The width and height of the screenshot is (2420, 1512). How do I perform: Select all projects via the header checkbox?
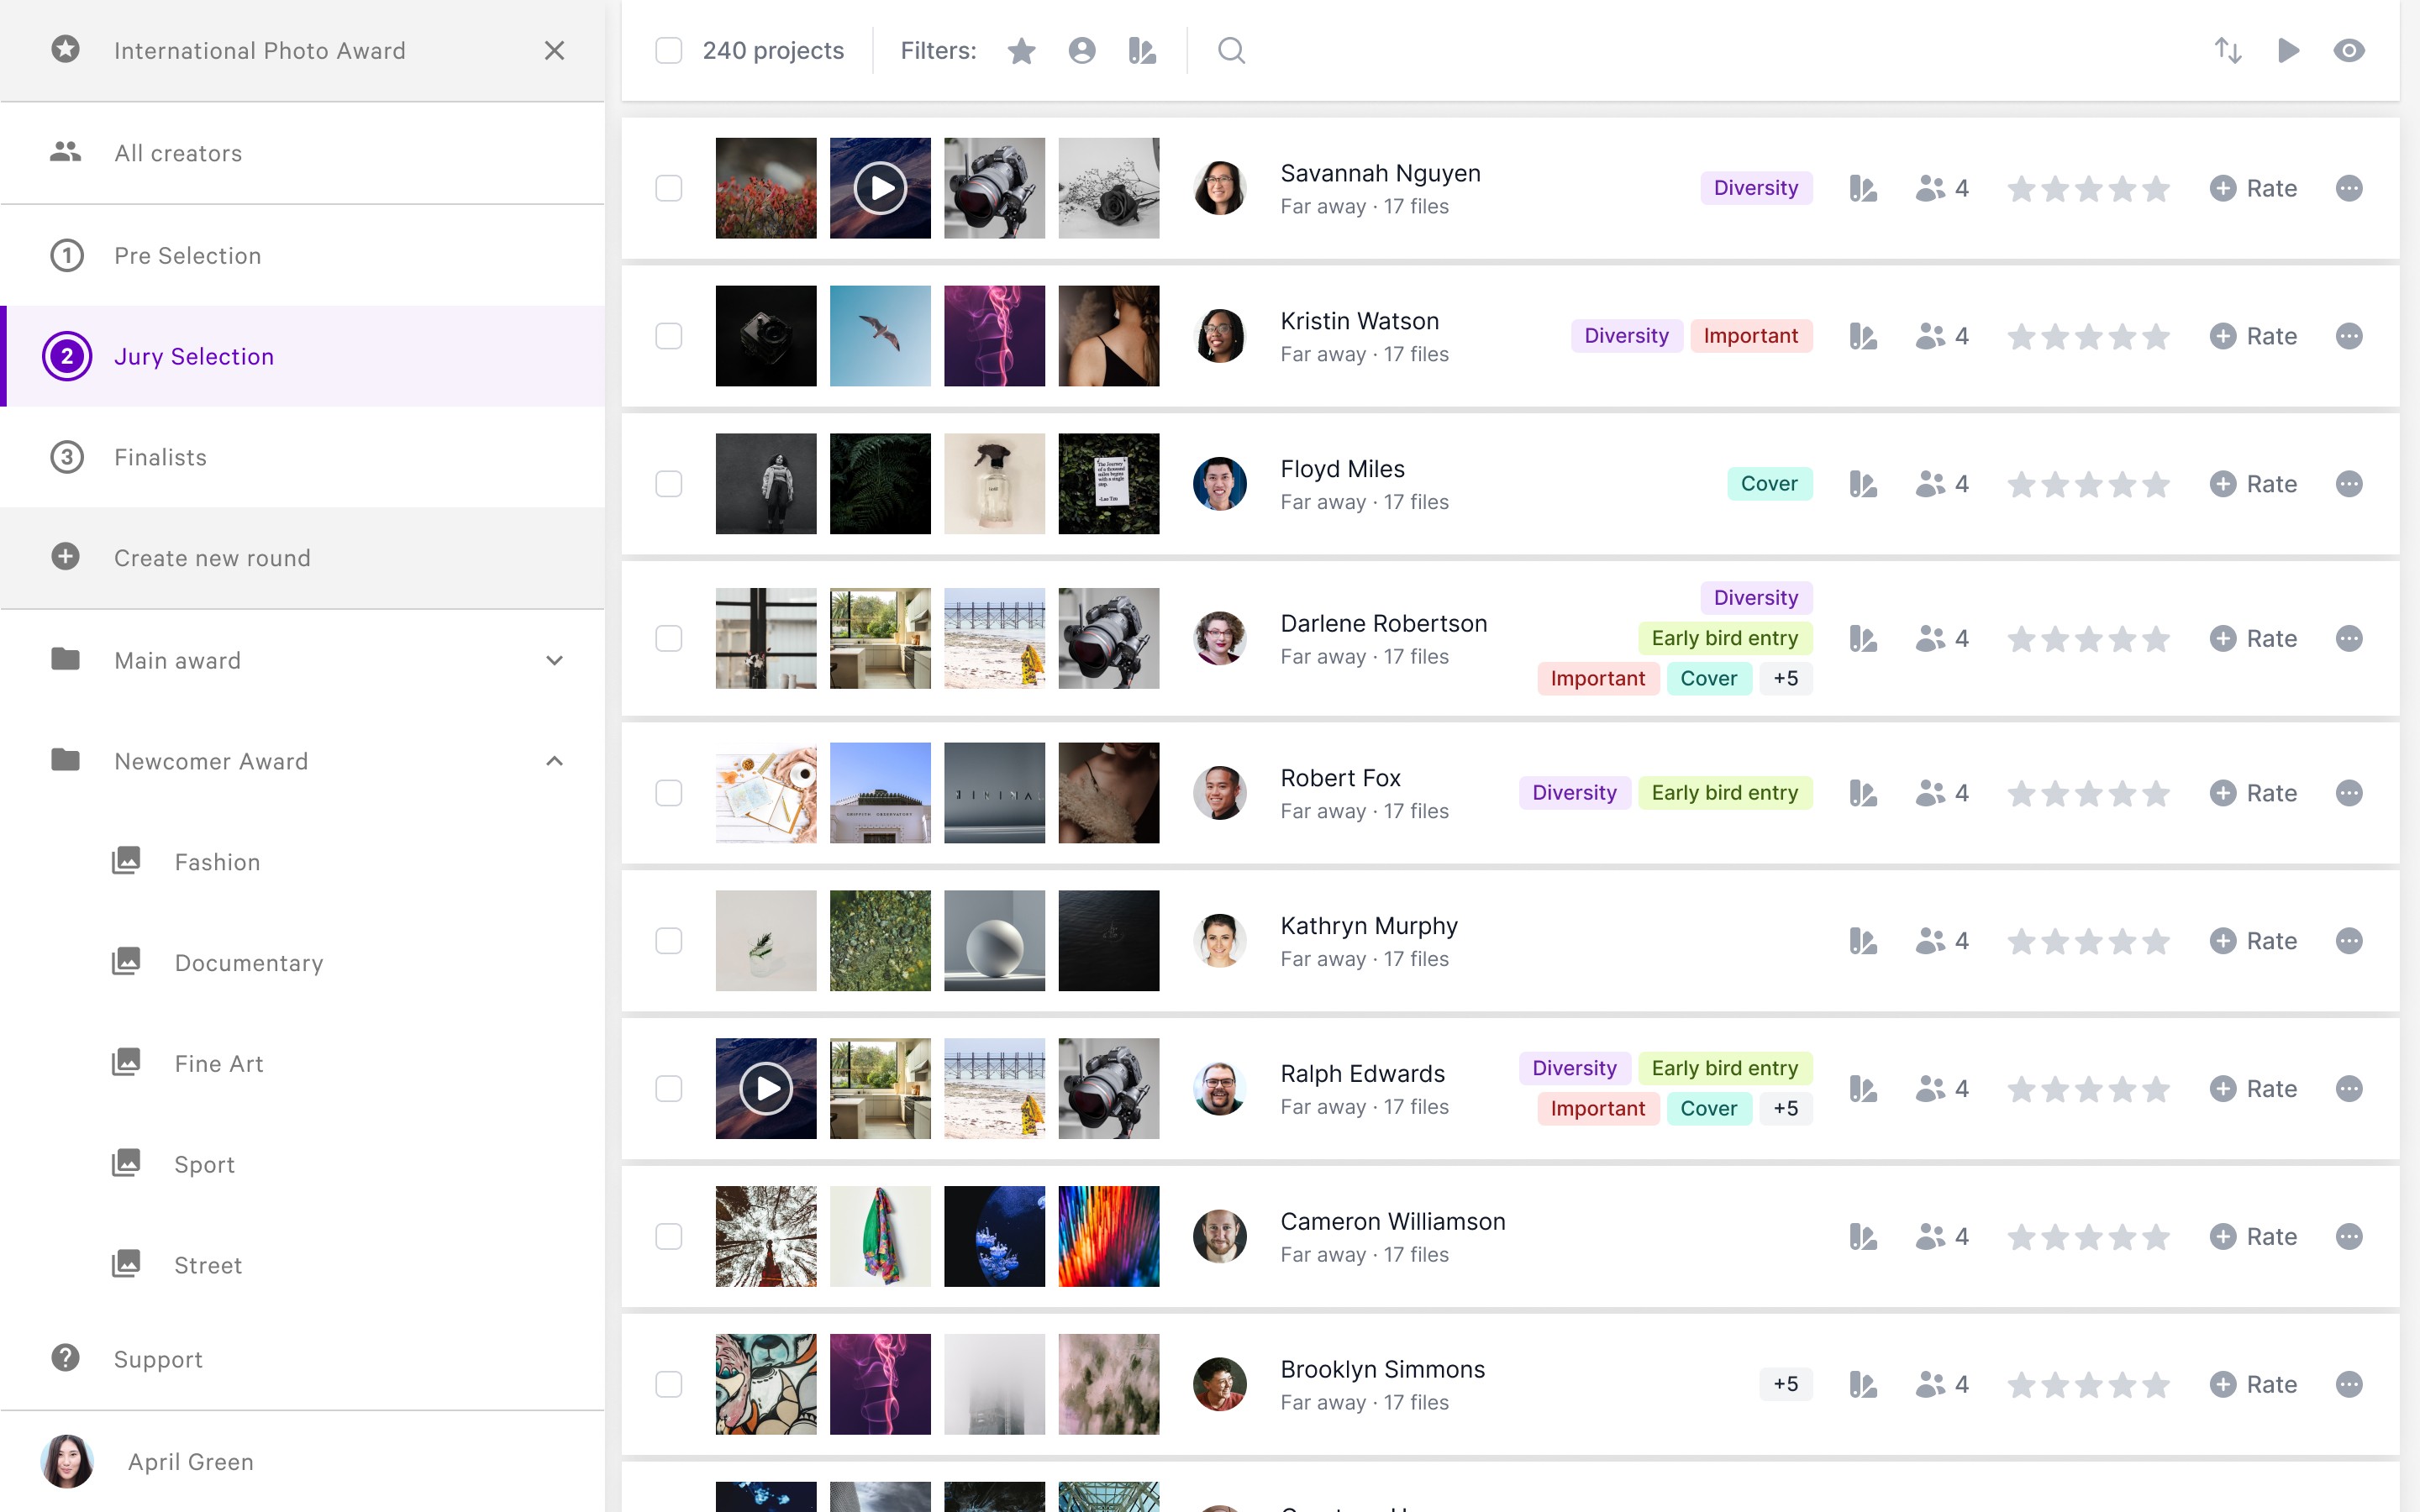pyautogui.click(x=669, y=50)
